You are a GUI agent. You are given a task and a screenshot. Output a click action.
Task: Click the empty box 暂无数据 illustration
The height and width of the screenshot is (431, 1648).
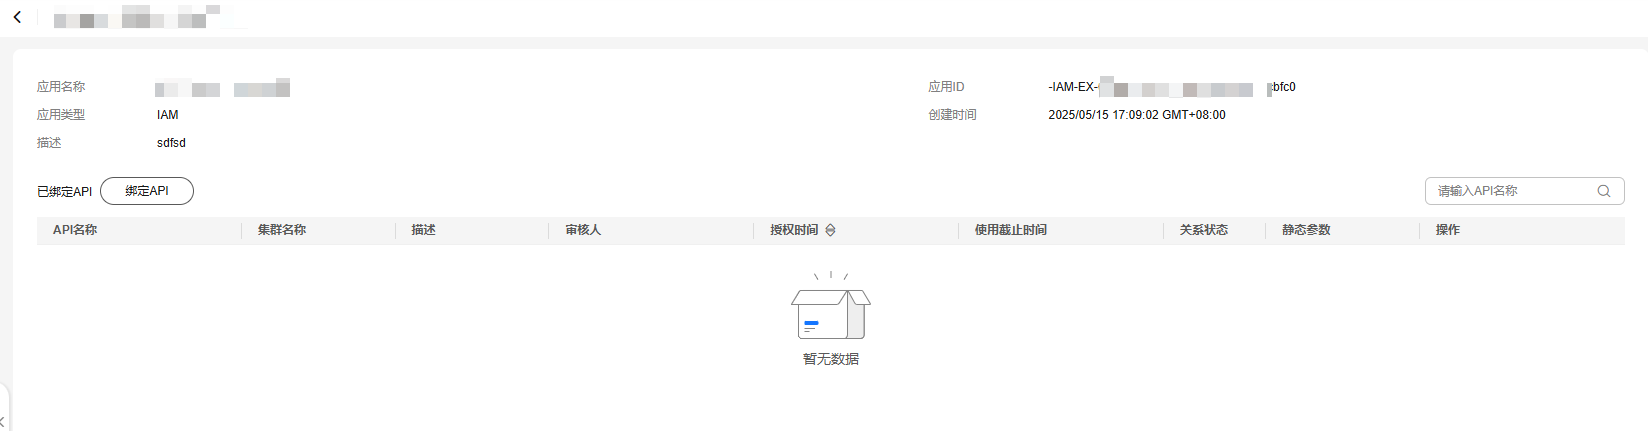[x=831, y=306]
